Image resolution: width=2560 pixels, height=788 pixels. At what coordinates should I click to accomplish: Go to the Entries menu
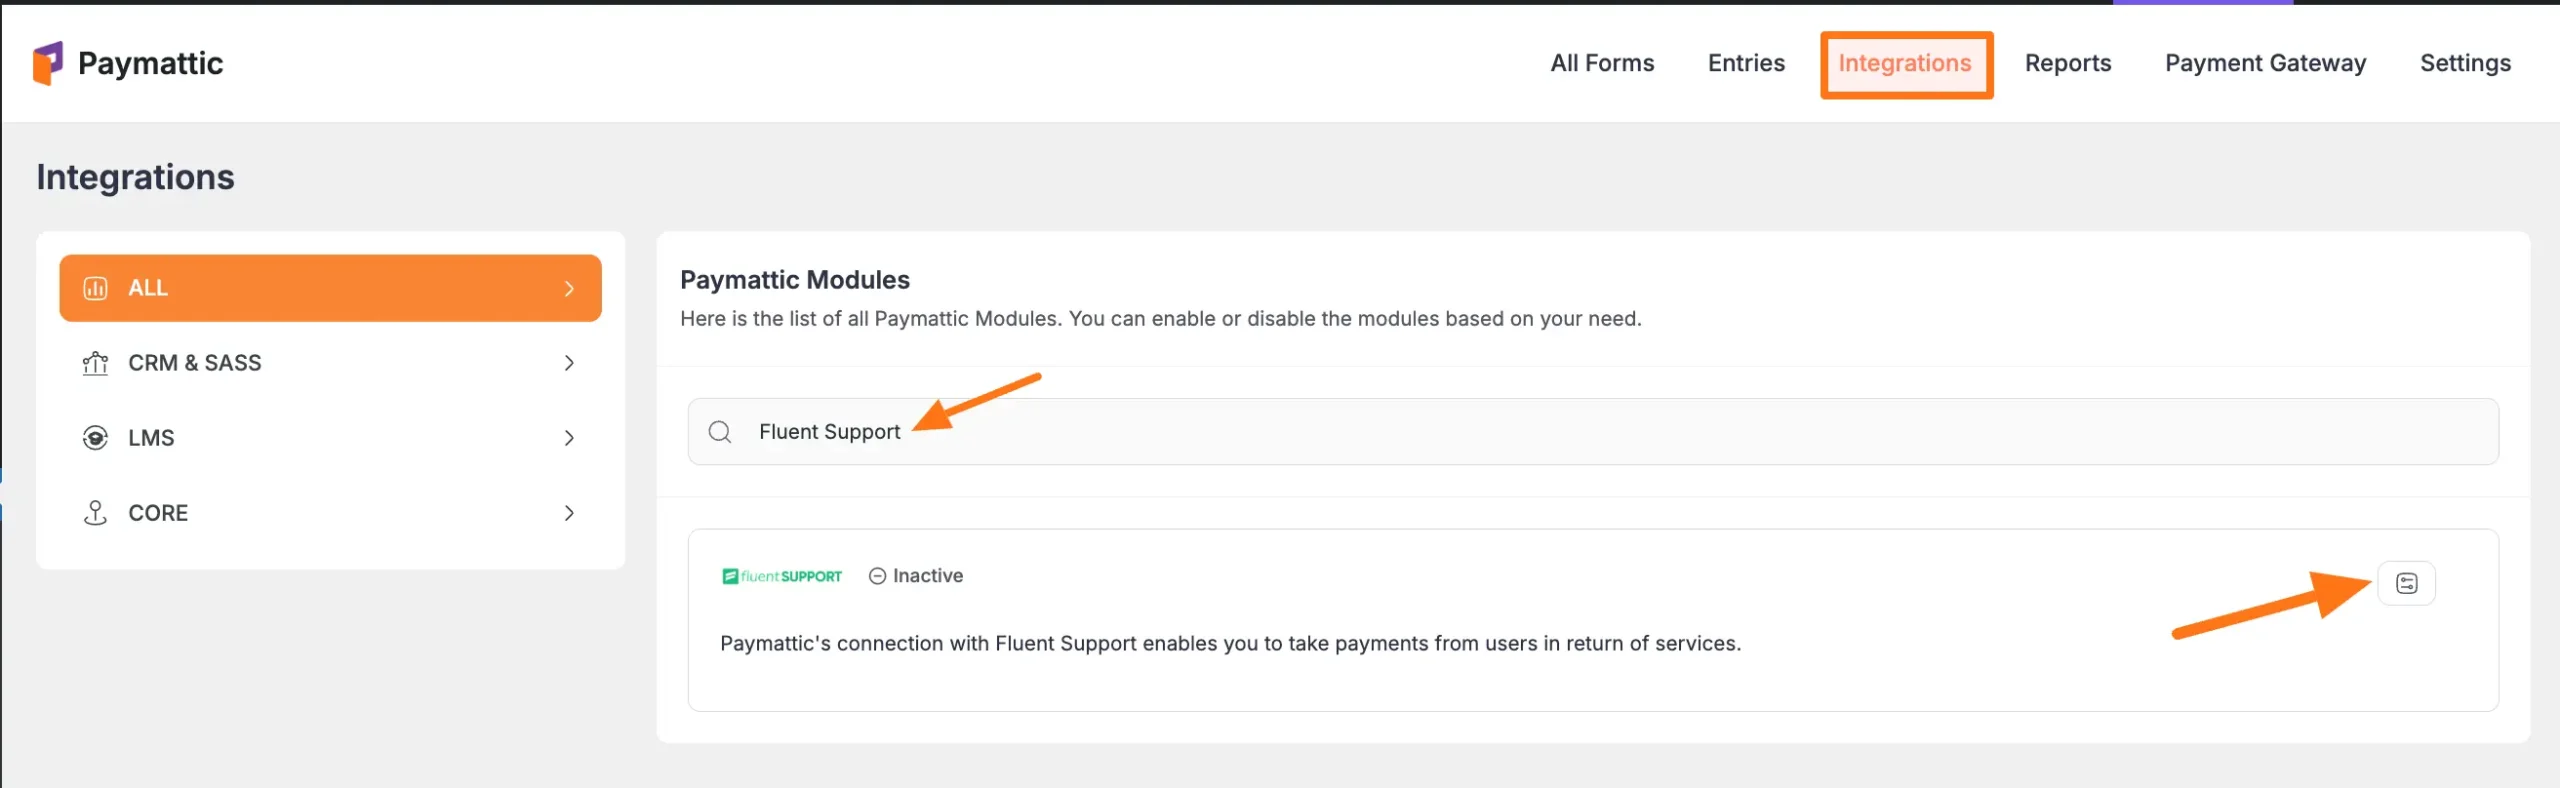click(x=1746, y=63)
